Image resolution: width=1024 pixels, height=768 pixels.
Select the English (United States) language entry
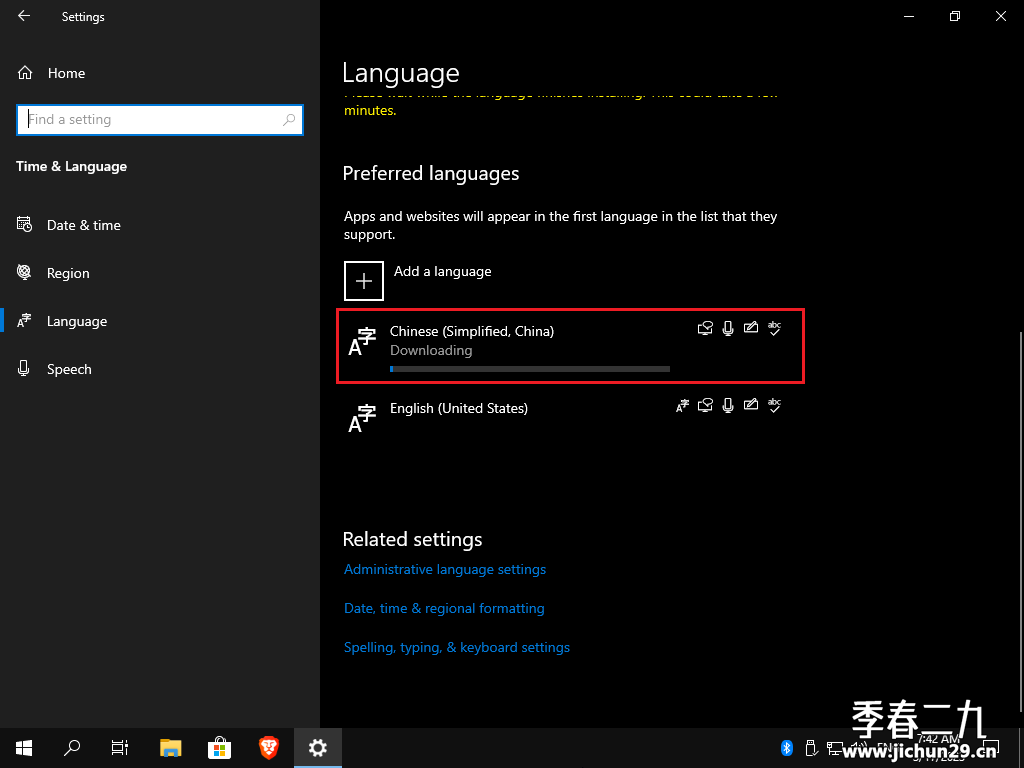point(569,418)
